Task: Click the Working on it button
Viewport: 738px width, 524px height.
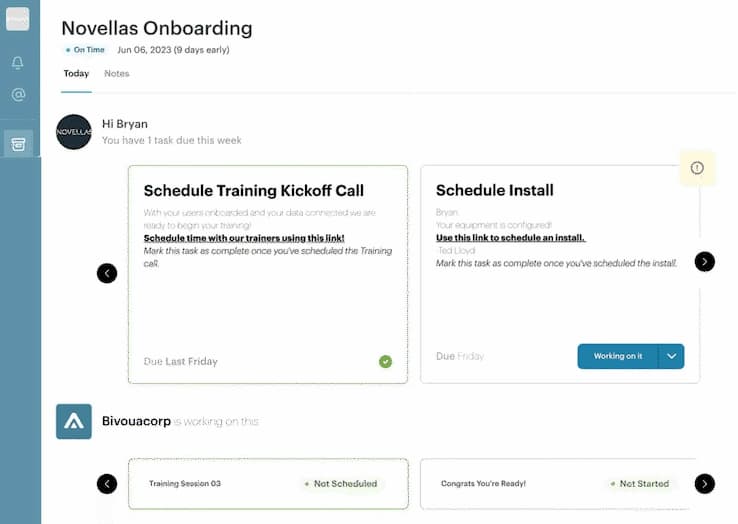Action: pos(618,357)
